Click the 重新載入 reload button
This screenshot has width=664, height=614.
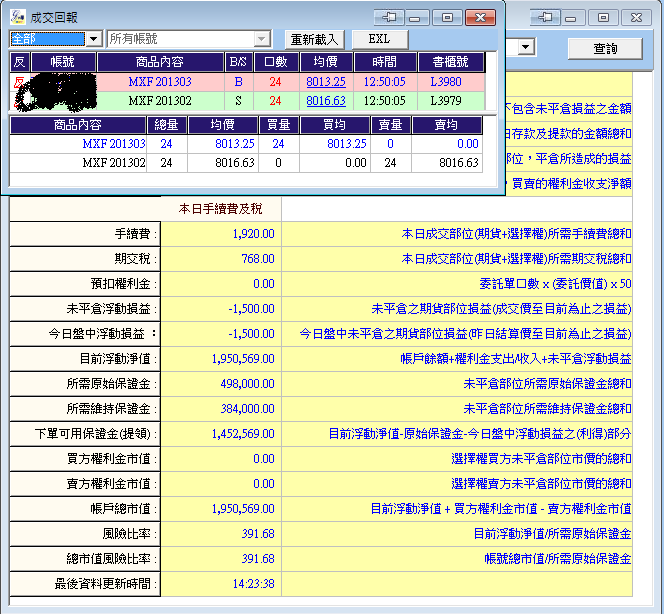pos(315,39)
